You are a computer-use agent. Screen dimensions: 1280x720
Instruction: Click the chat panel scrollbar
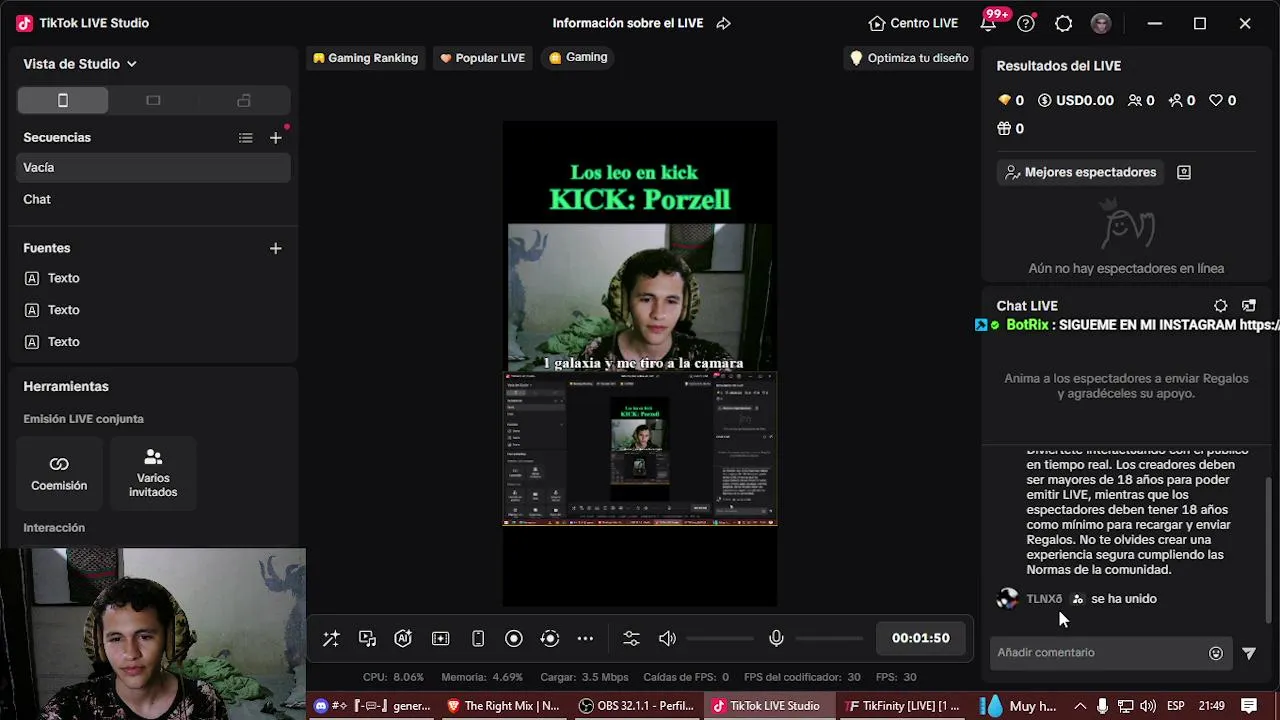pos(1271,548)
